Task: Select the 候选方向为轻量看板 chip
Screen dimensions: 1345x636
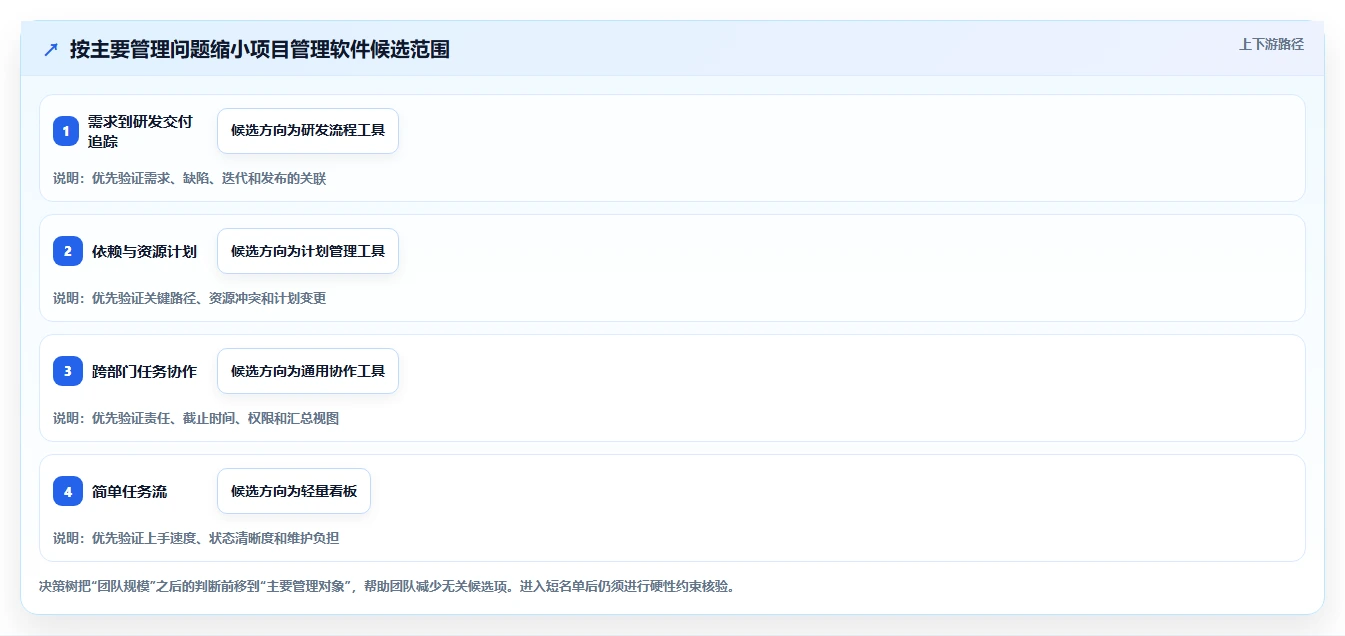Action: pos(294,491)
